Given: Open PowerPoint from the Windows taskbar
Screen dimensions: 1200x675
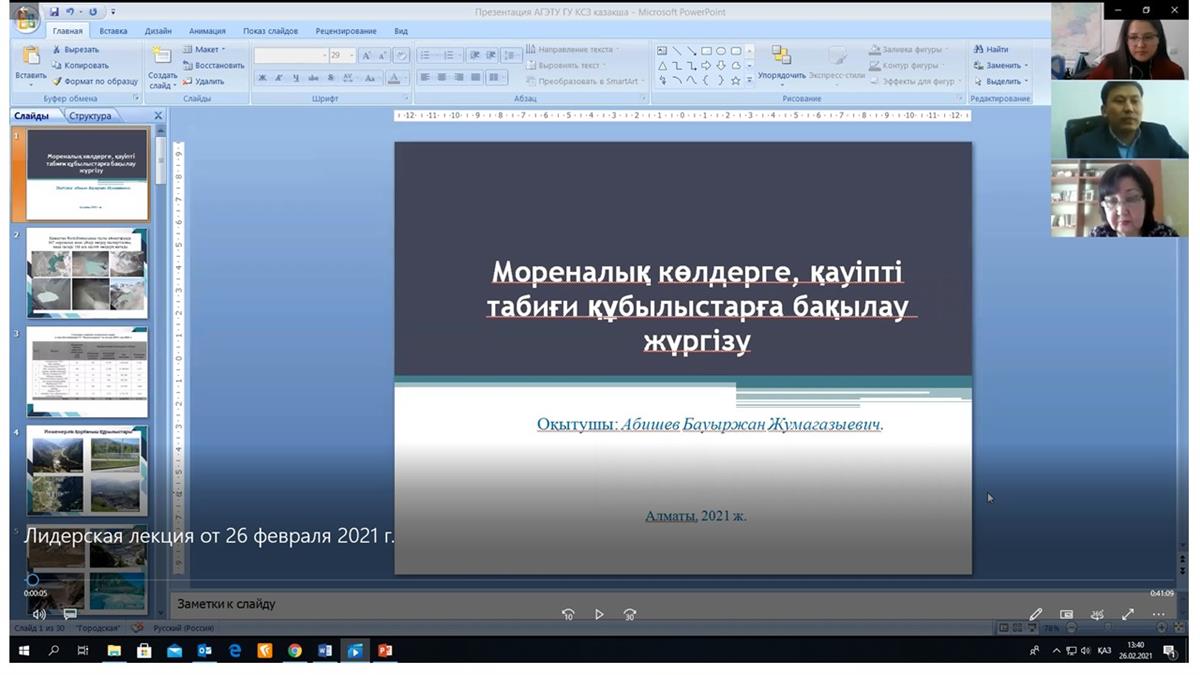Looking at the screenshot, I should 384,651.
